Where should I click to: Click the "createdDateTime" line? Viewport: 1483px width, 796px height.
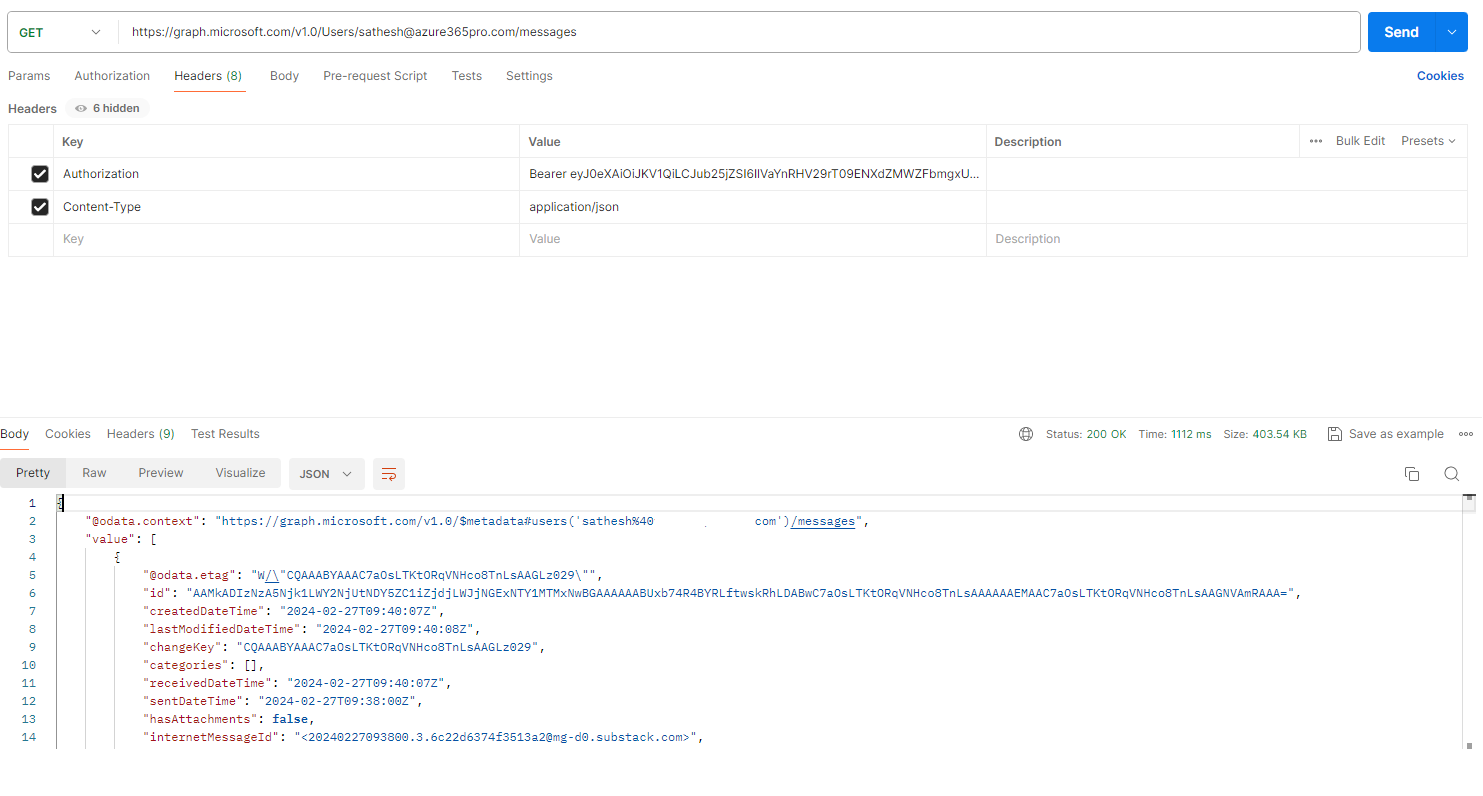(293, 611)
